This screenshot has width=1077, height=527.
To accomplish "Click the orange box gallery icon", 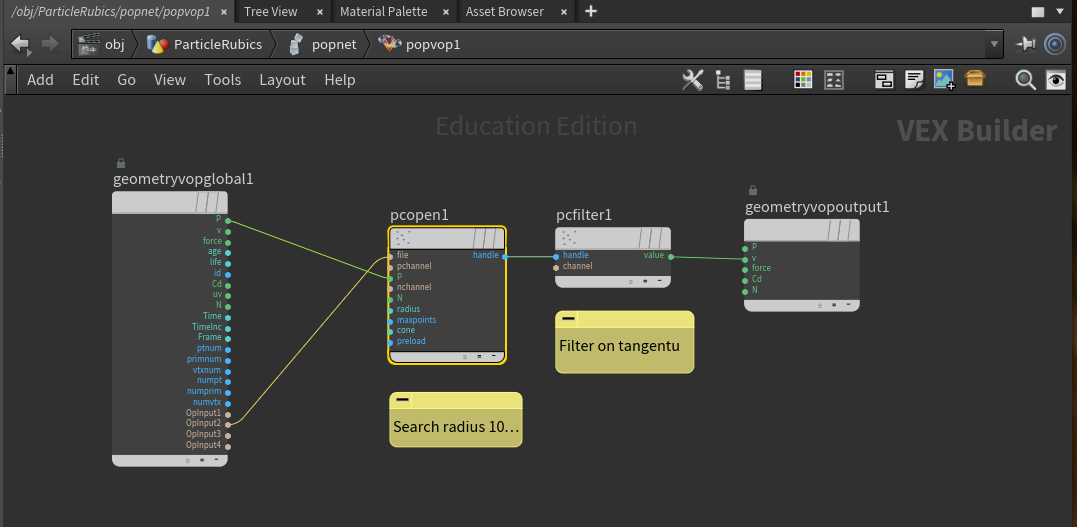I will click(x=975, y=80).
